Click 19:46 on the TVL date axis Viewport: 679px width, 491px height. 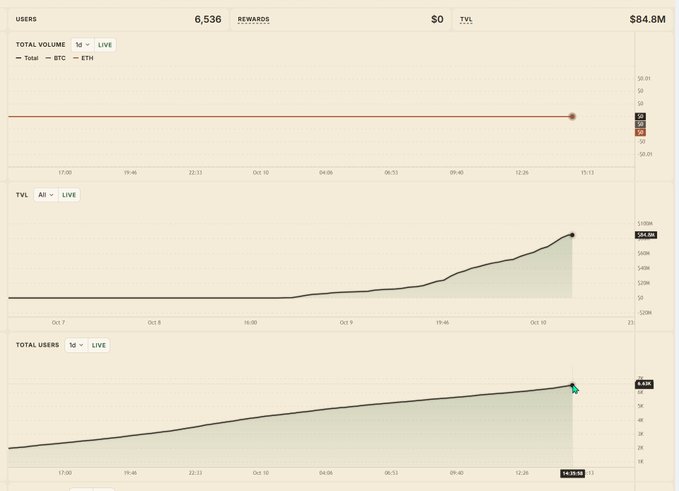tap(442, 323)
